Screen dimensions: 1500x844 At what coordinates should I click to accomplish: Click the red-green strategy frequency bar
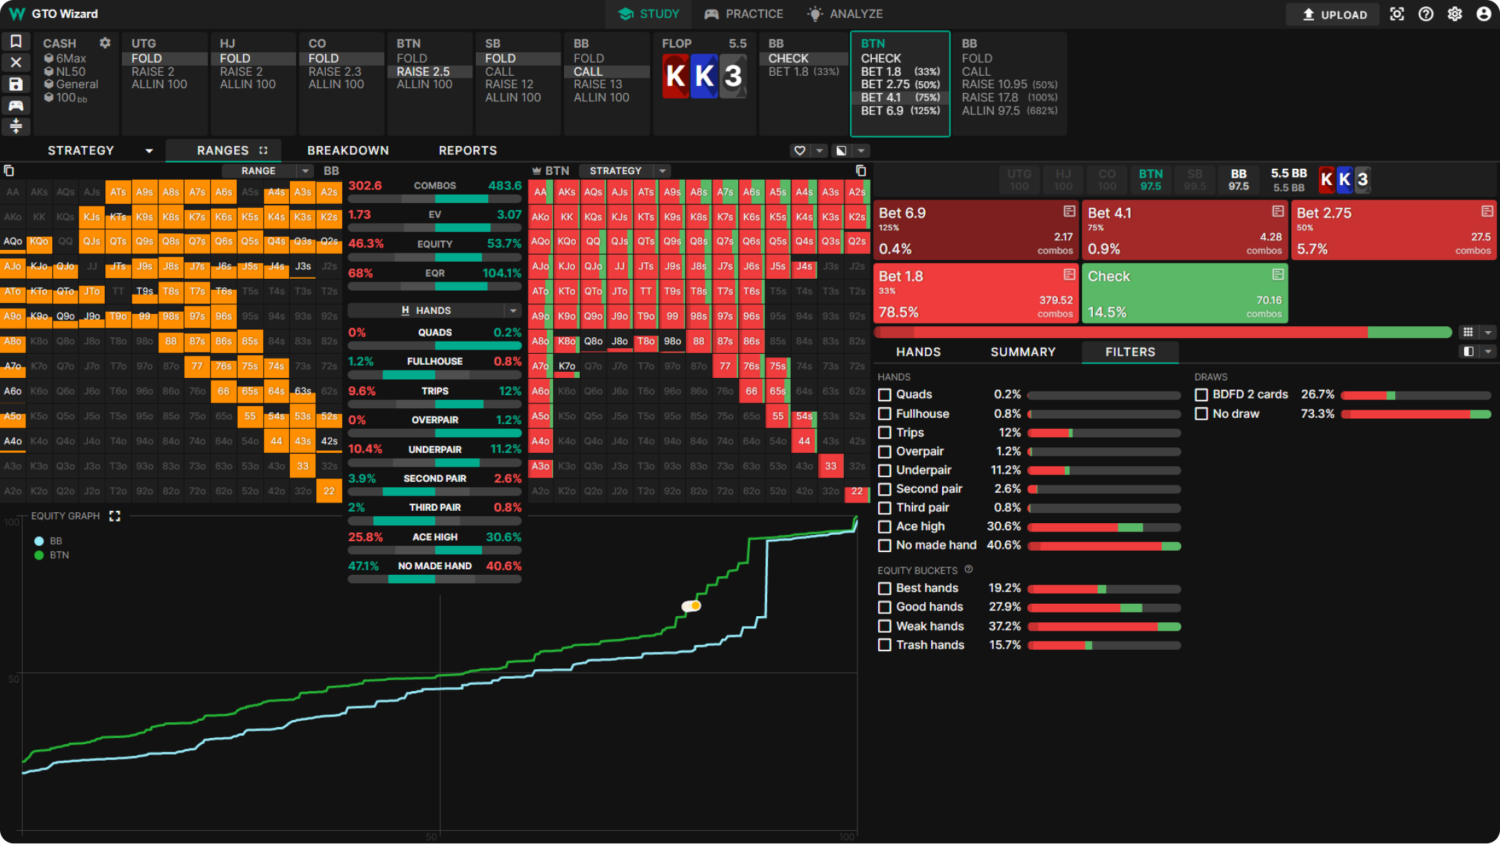pos(1163,332)
